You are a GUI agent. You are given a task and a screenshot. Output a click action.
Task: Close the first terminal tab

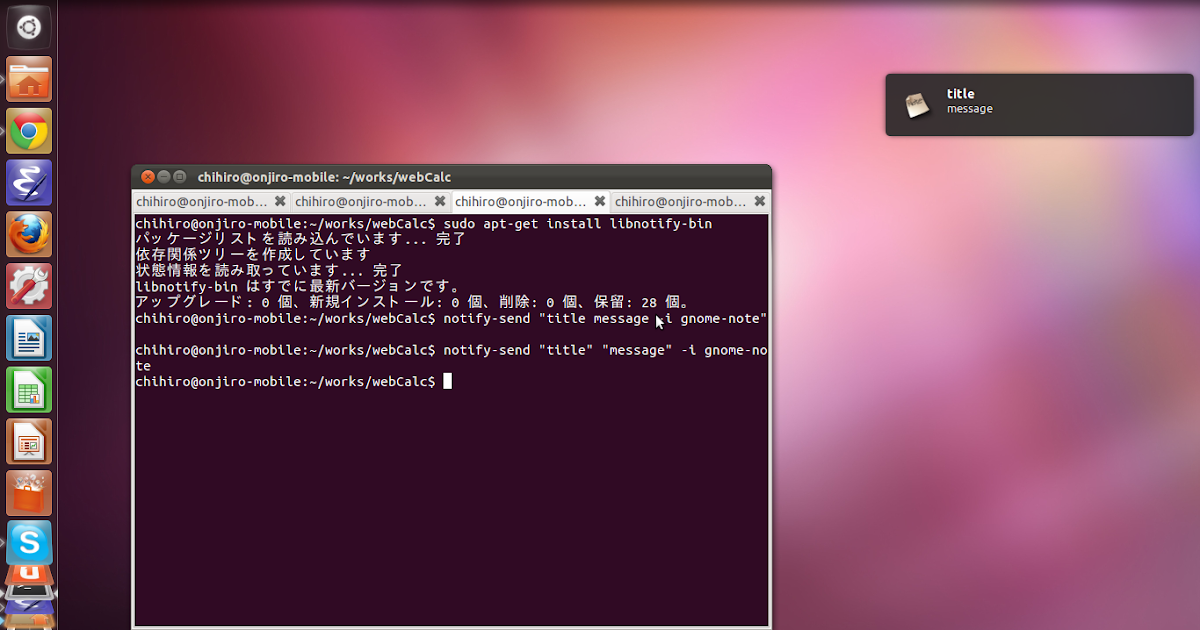coord(280,201)
